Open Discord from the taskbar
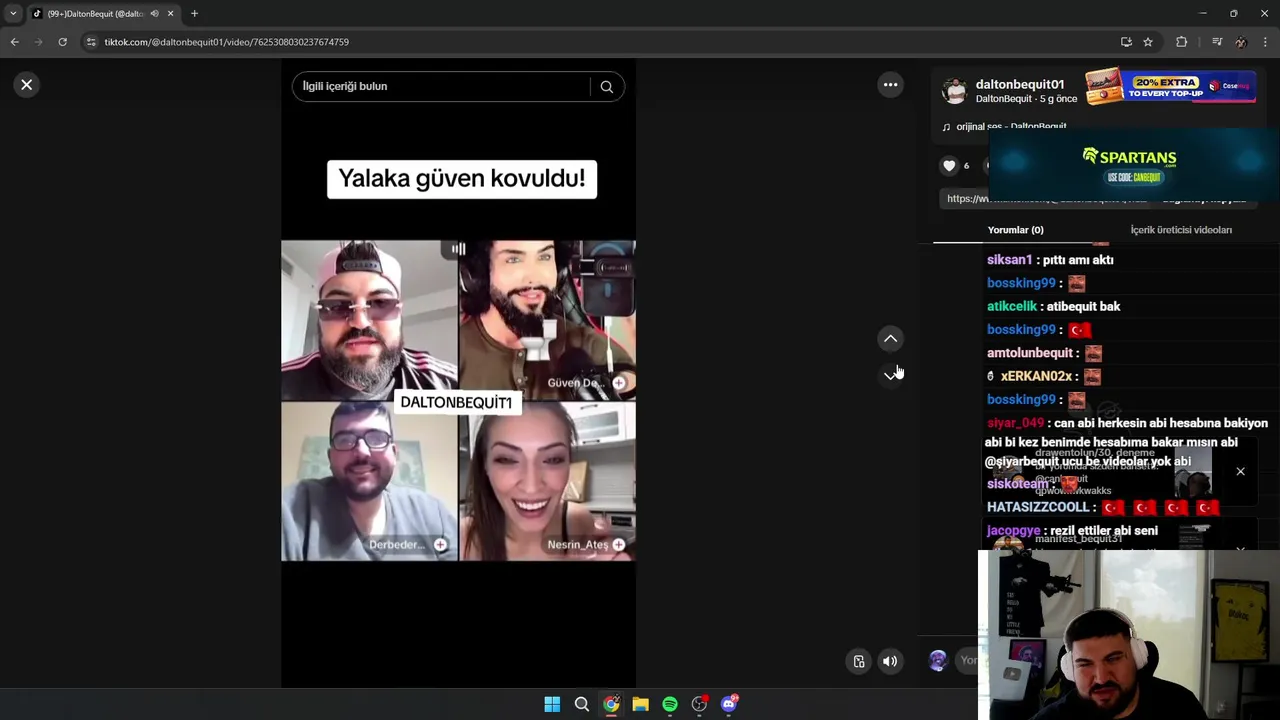 729,704
